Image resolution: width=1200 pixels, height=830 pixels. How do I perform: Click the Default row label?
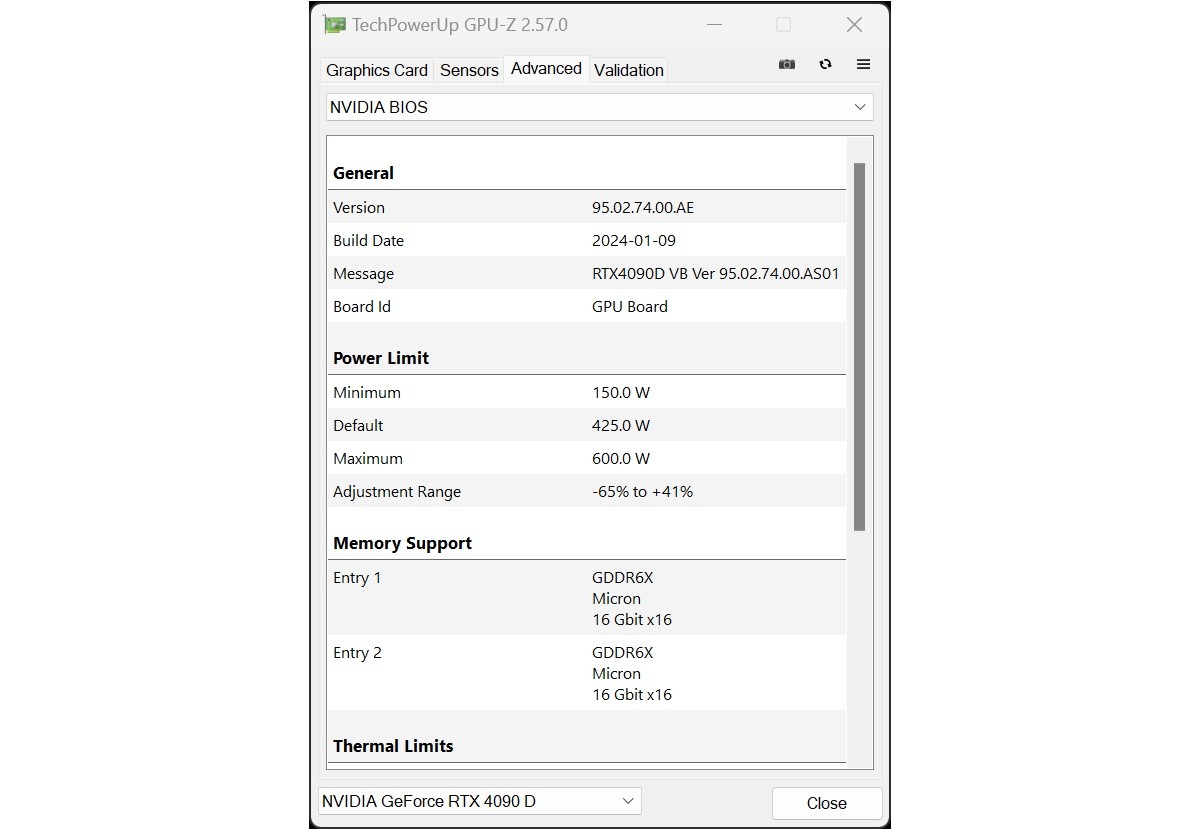[x=358, y=426]
